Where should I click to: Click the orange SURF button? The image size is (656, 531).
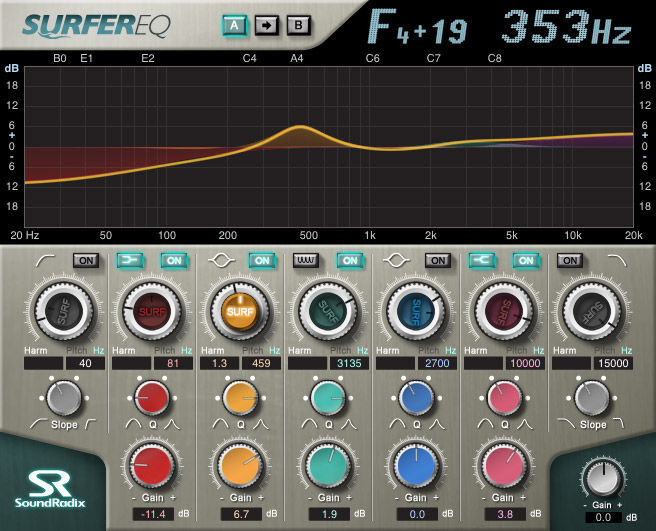click(240, 312)
